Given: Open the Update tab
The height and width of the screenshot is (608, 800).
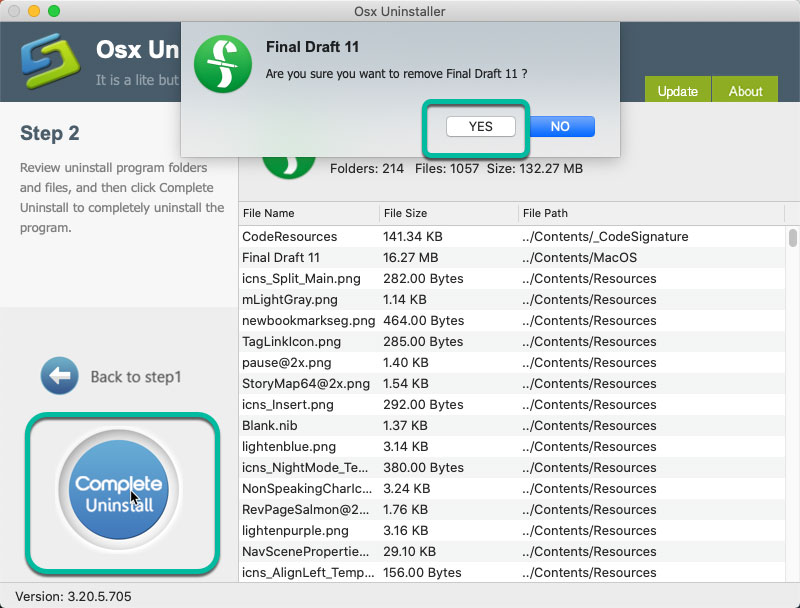Looking at the screenshot, I should tap(677, 91).
